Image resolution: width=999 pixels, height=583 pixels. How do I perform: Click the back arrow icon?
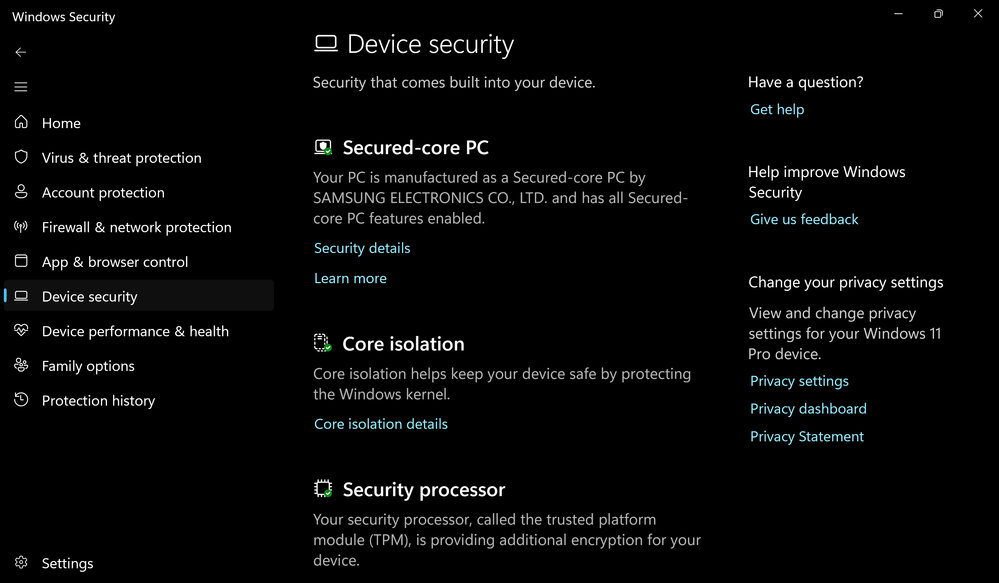pos(20,52)
